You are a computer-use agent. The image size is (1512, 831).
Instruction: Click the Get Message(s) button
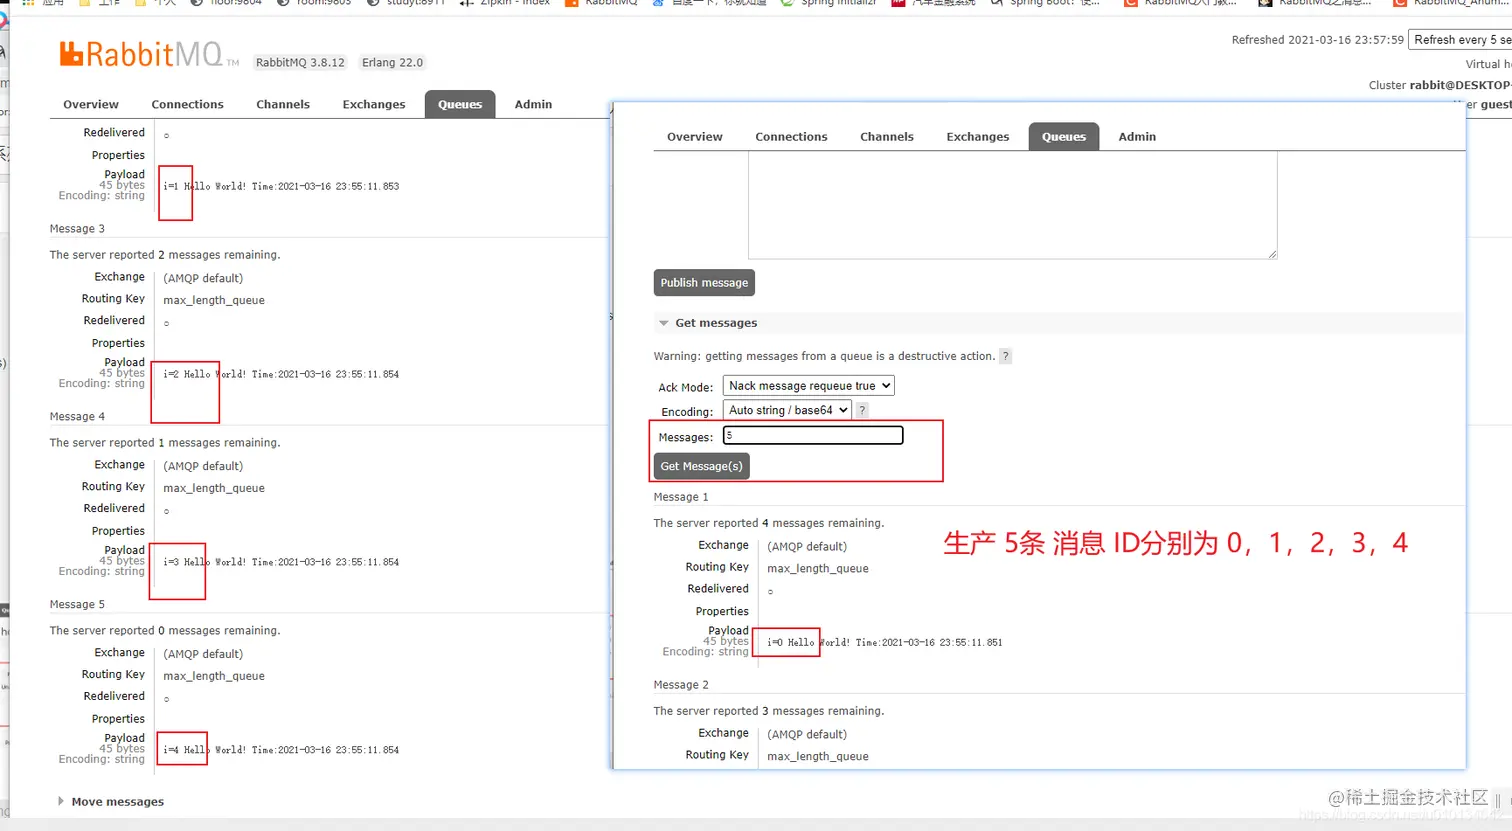pos(701,466)
